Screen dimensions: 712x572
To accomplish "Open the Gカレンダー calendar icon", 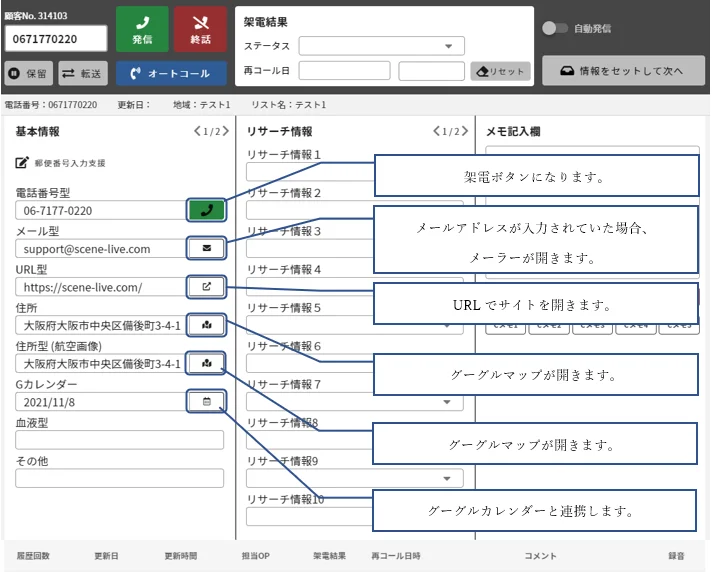I will click(206, 401).
